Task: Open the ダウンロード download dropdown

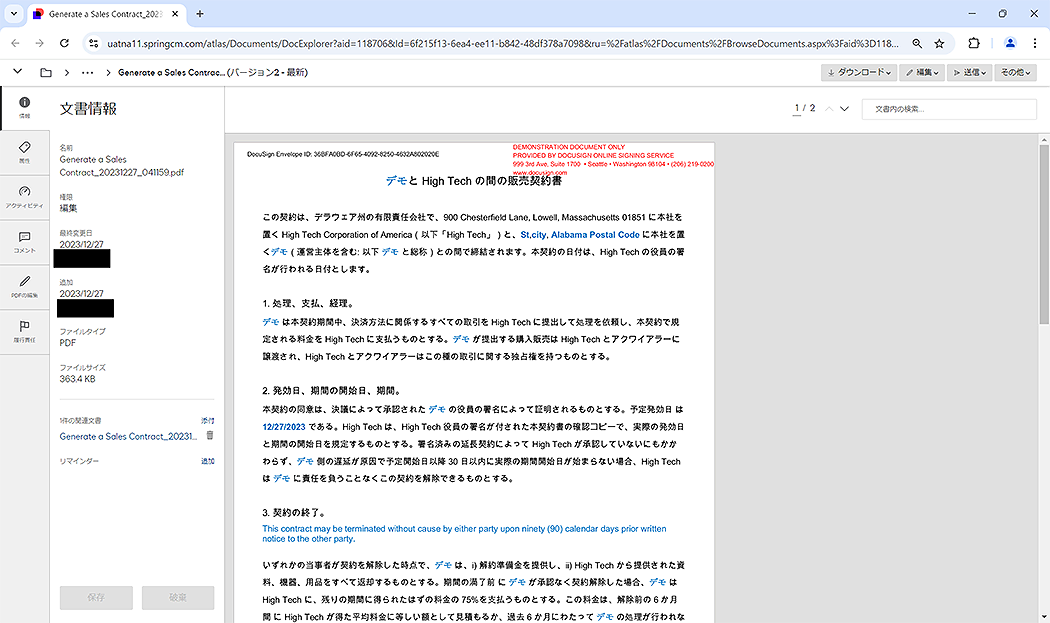Action: [859, 72]
